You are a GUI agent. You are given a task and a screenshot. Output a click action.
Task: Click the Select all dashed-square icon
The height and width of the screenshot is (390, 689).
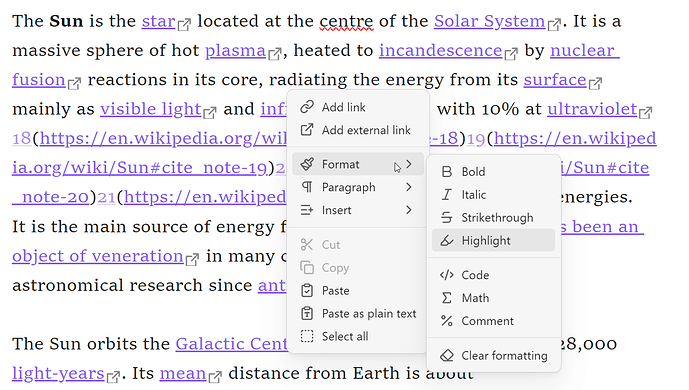pos(307,336)
